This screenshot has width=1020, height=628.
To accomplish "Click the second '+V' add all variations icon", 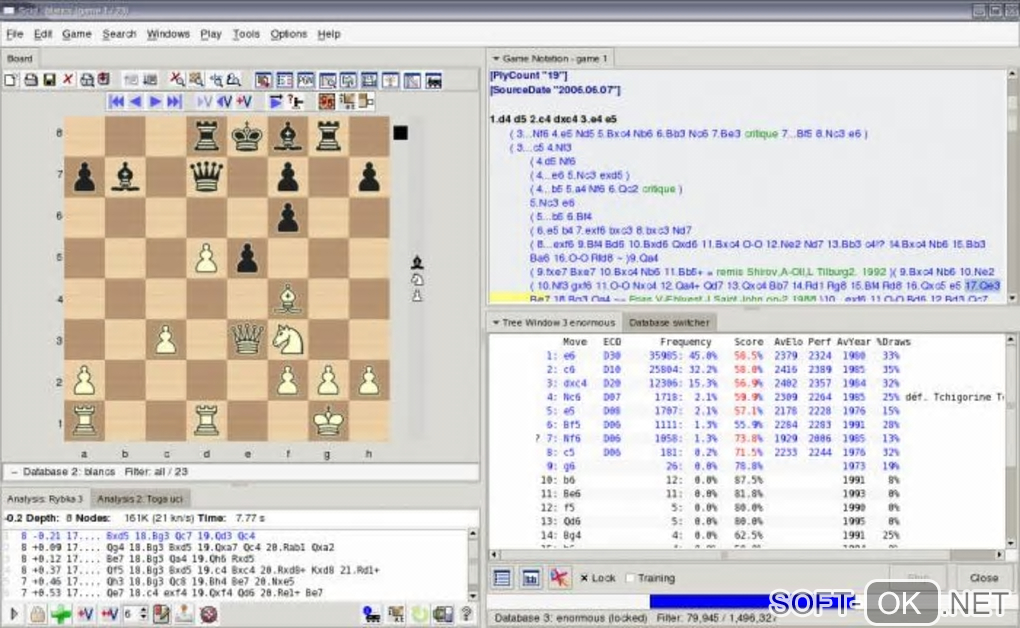I will (x=109, y=614).
